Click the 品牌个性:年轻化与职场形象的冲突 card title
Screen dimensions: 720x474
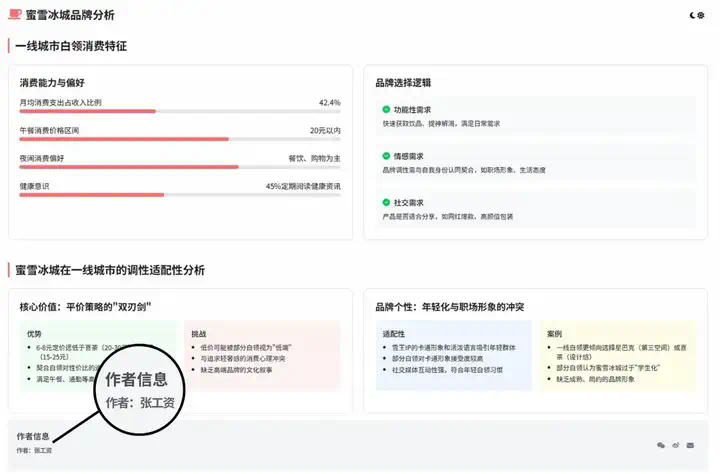click(x=450, y=307)
